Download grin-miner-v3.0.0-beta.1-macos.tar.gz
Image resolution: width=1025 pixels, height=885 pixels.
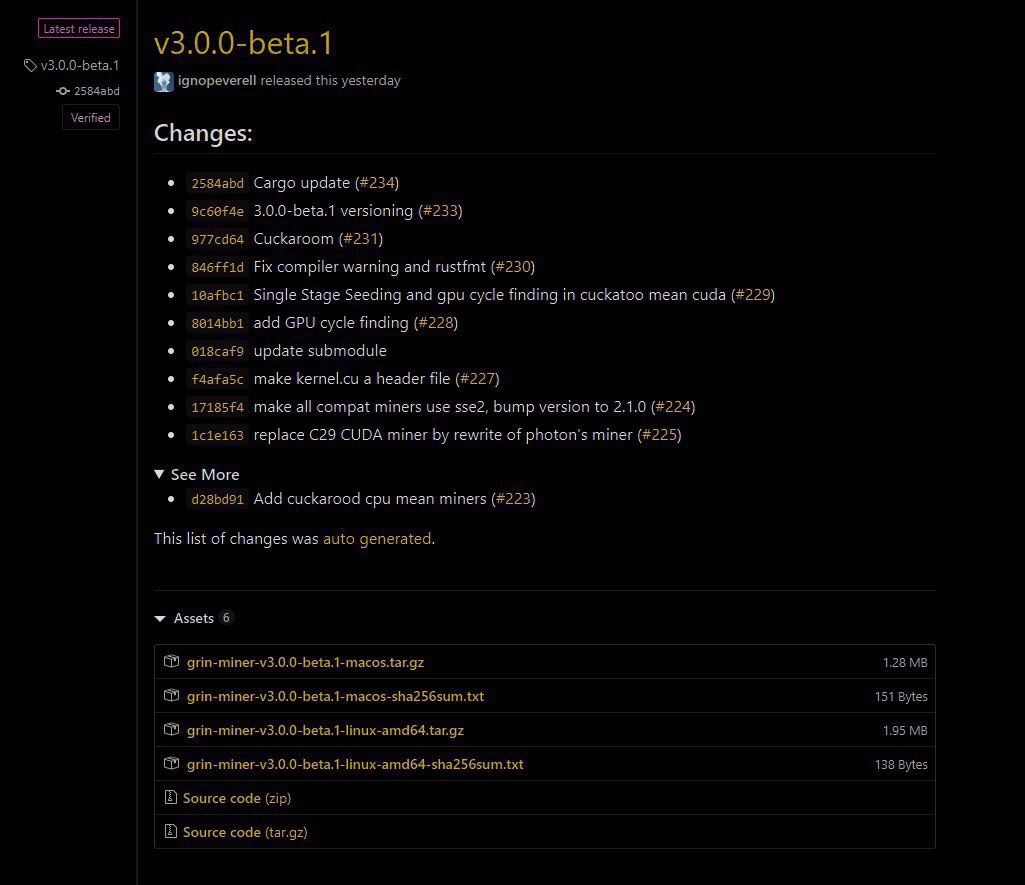305,662
